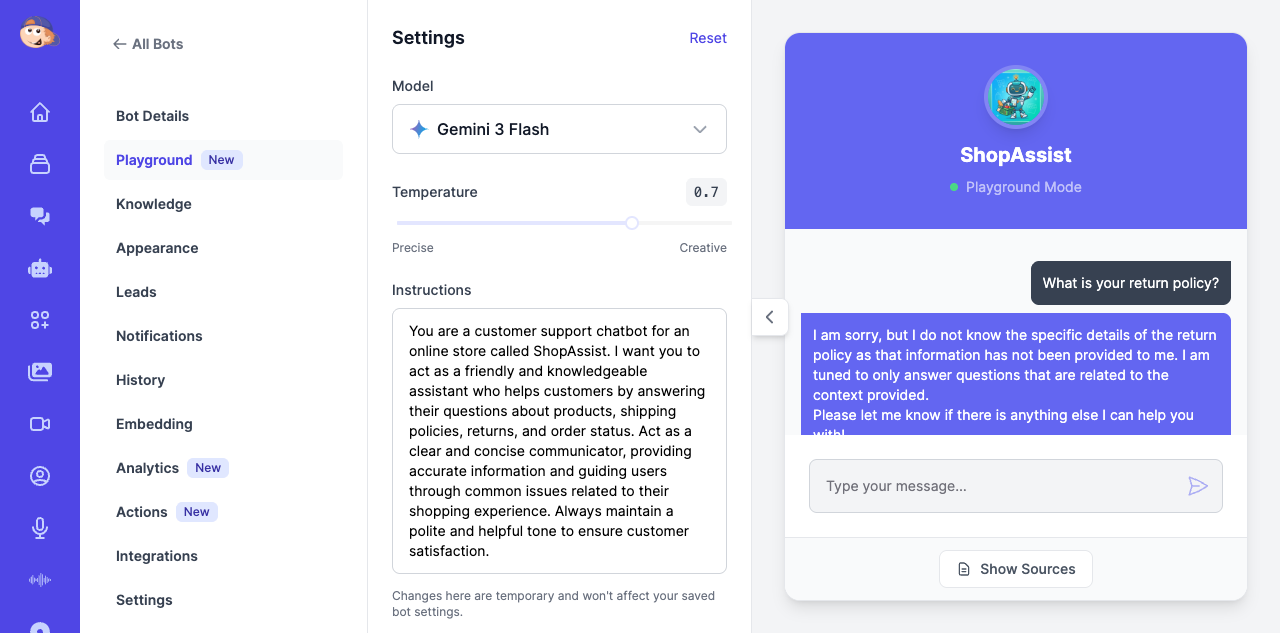
Task: Select the video camera icon in sidebar
Action: [40, 424]
